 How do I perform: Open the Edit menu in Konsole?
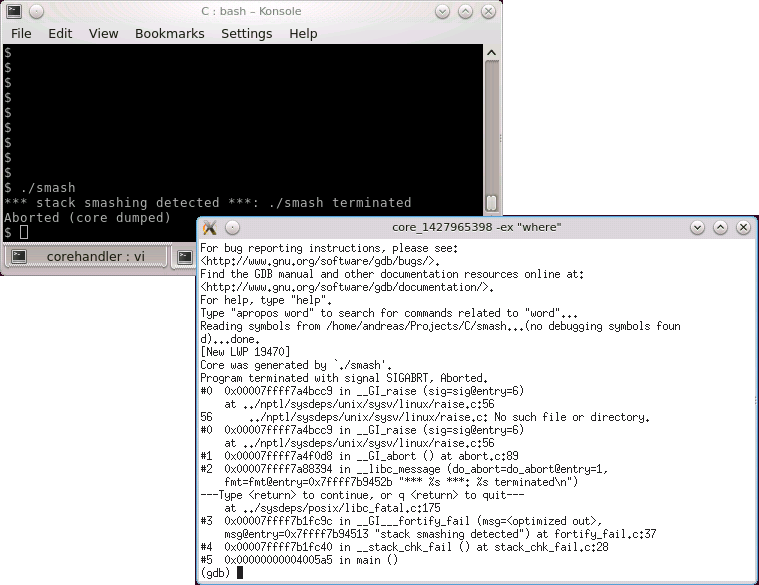60,33
